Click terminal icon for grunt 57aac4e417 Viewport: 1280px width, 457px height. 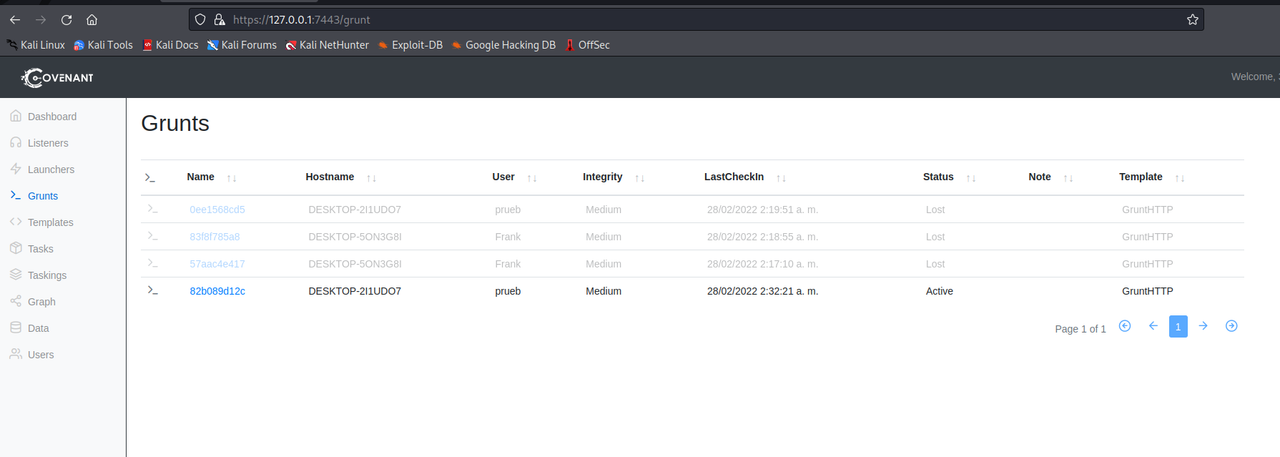point(152,263)
